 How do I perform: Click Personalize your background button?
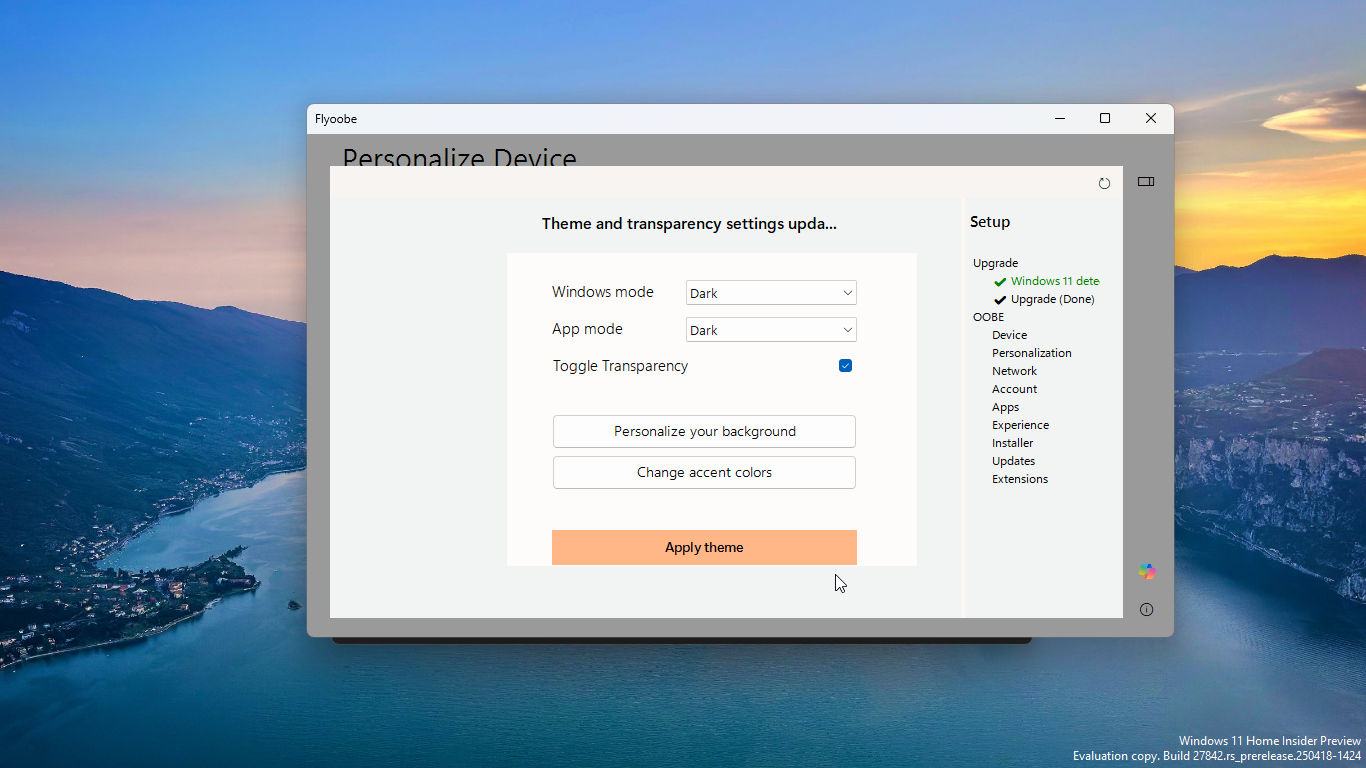[x=704, y=432]
